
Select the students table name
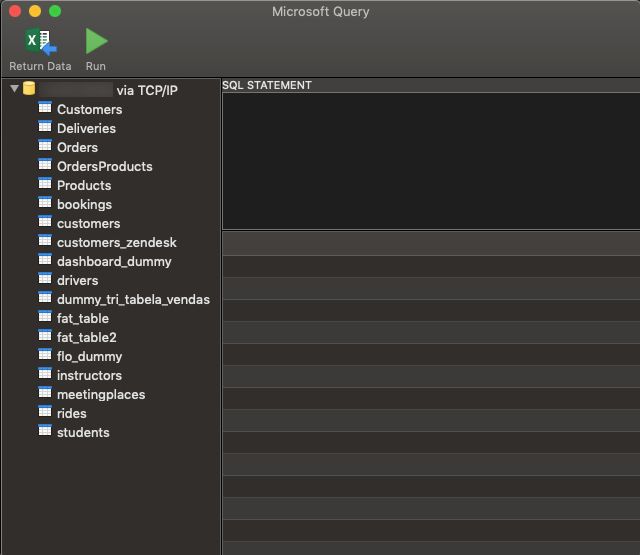pyautogui.click(x=83, y=432)
